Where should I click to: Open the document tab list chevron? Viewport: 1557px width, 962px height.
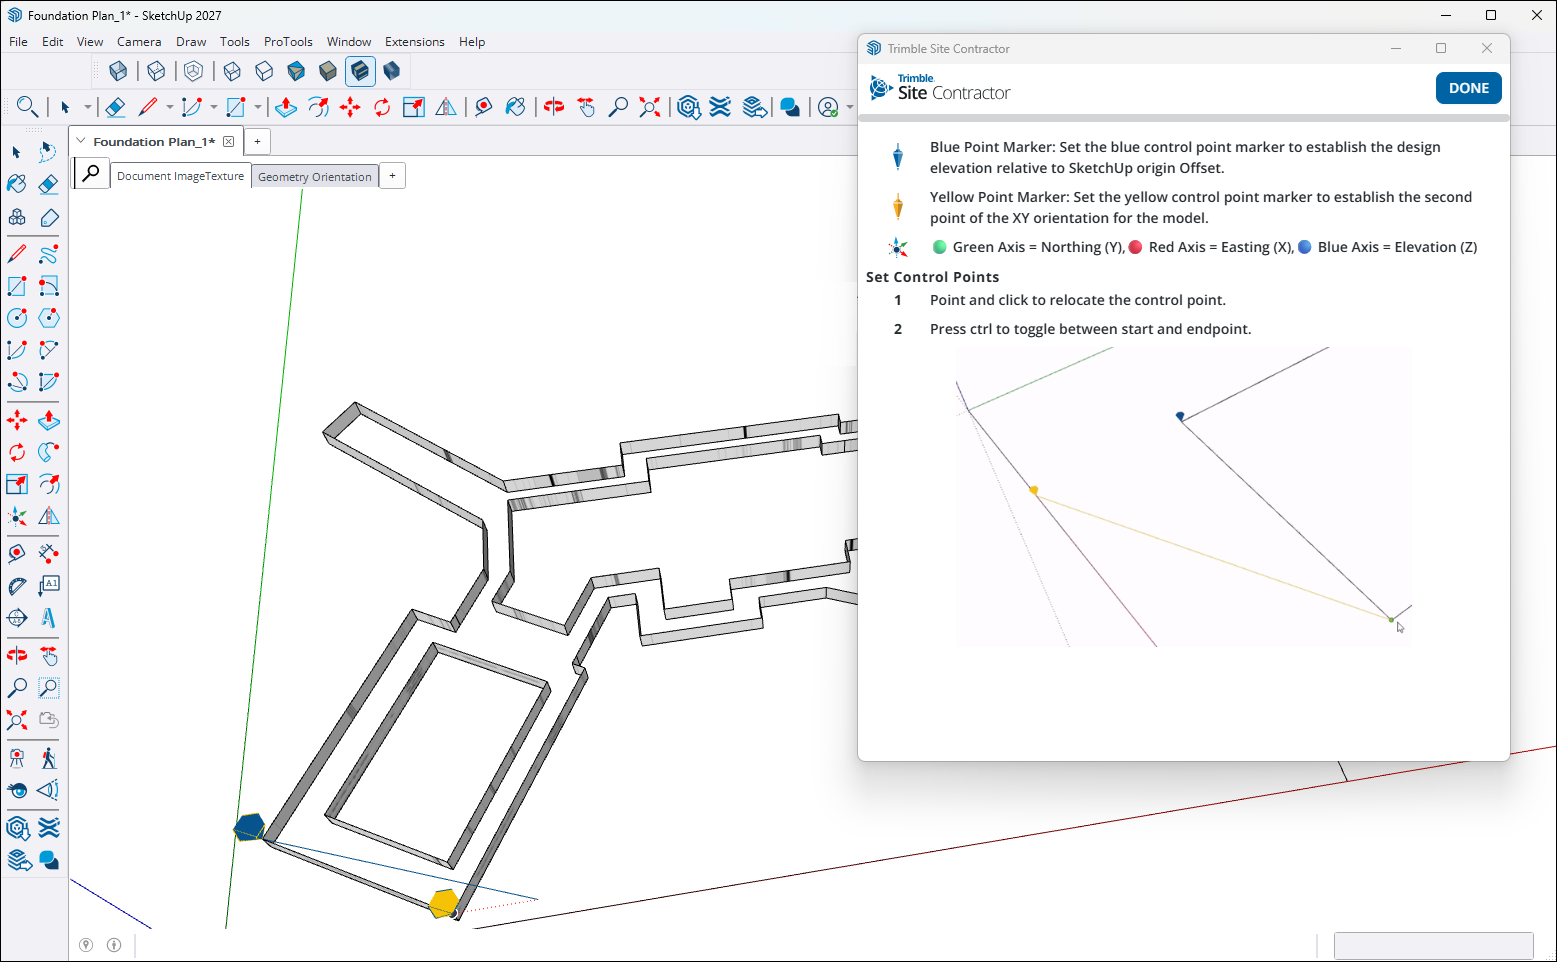pyautogui.click(x=81, y=141)
